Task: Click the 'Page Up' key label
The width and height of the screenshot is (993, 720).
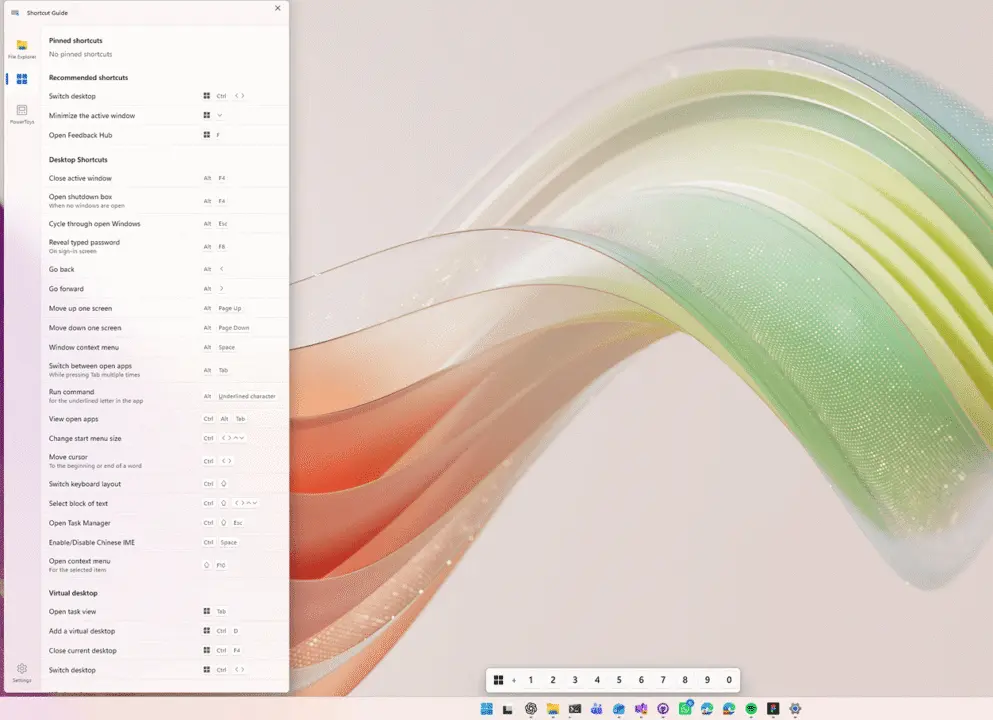Action: [x=229, y=308]
